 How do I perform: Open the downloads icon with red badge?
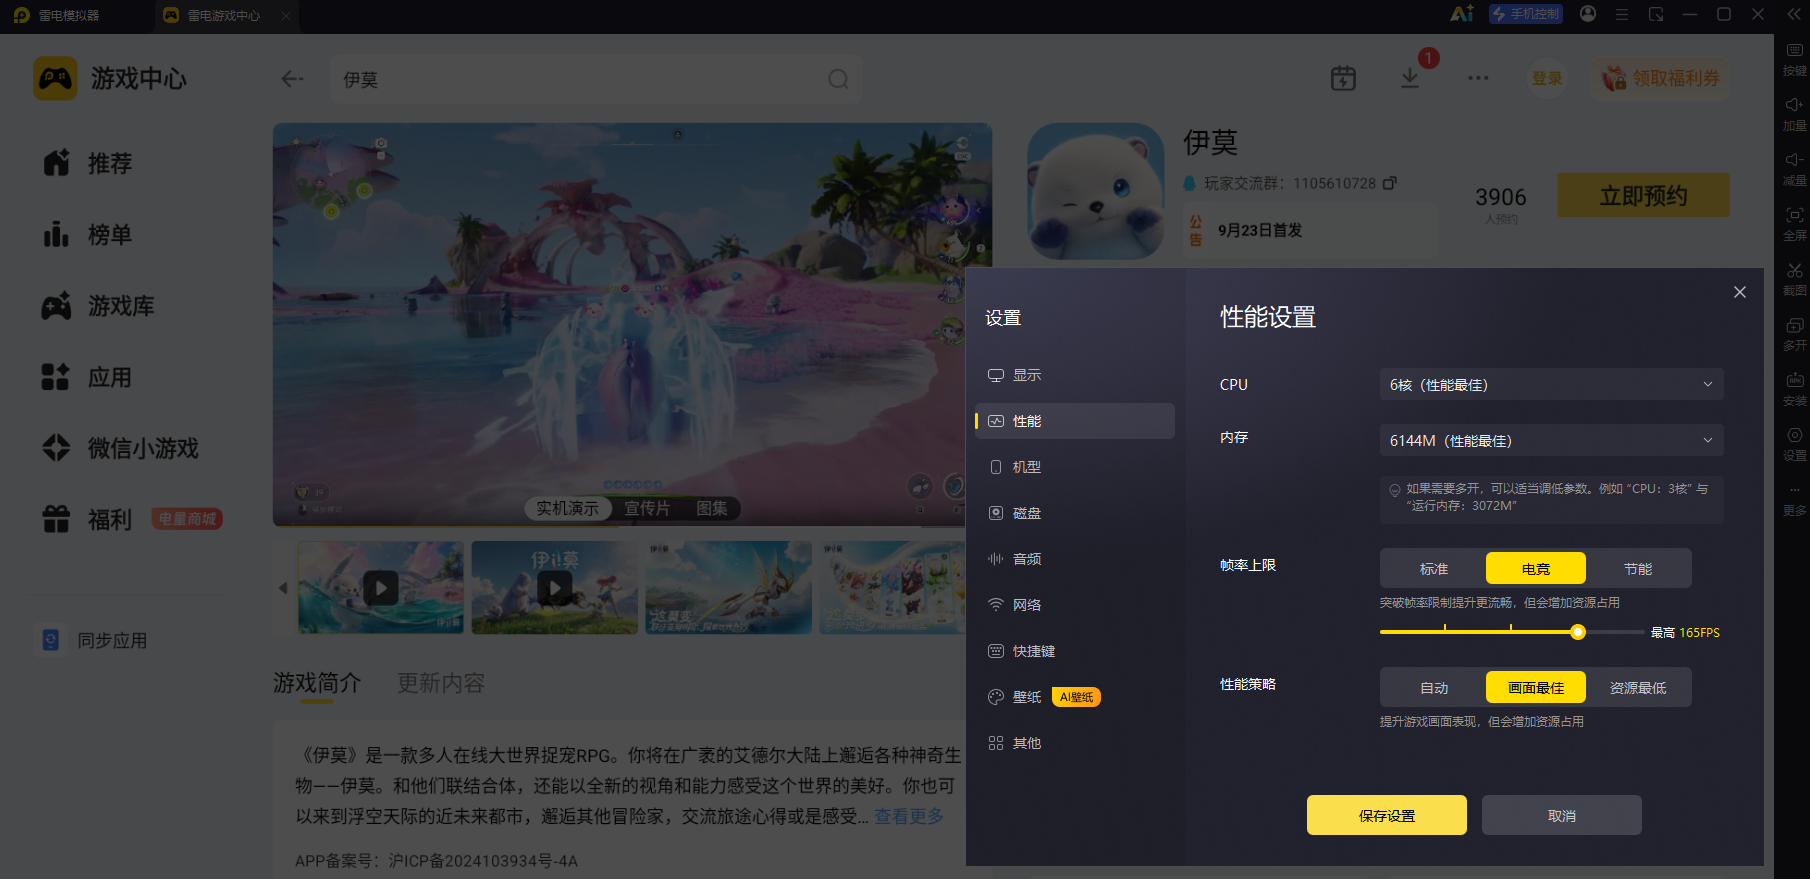pos(1410,78)
